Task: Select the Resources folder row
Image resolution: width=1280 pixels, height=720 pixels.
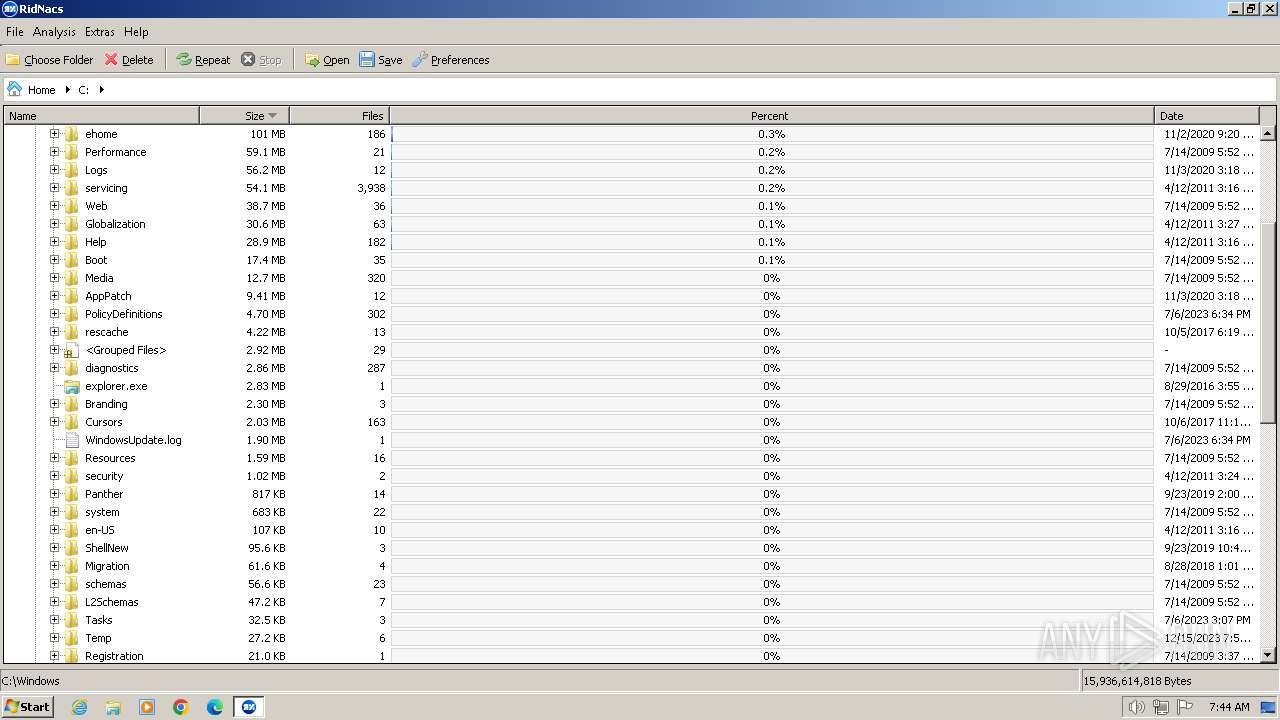Action: coord(632,458)
